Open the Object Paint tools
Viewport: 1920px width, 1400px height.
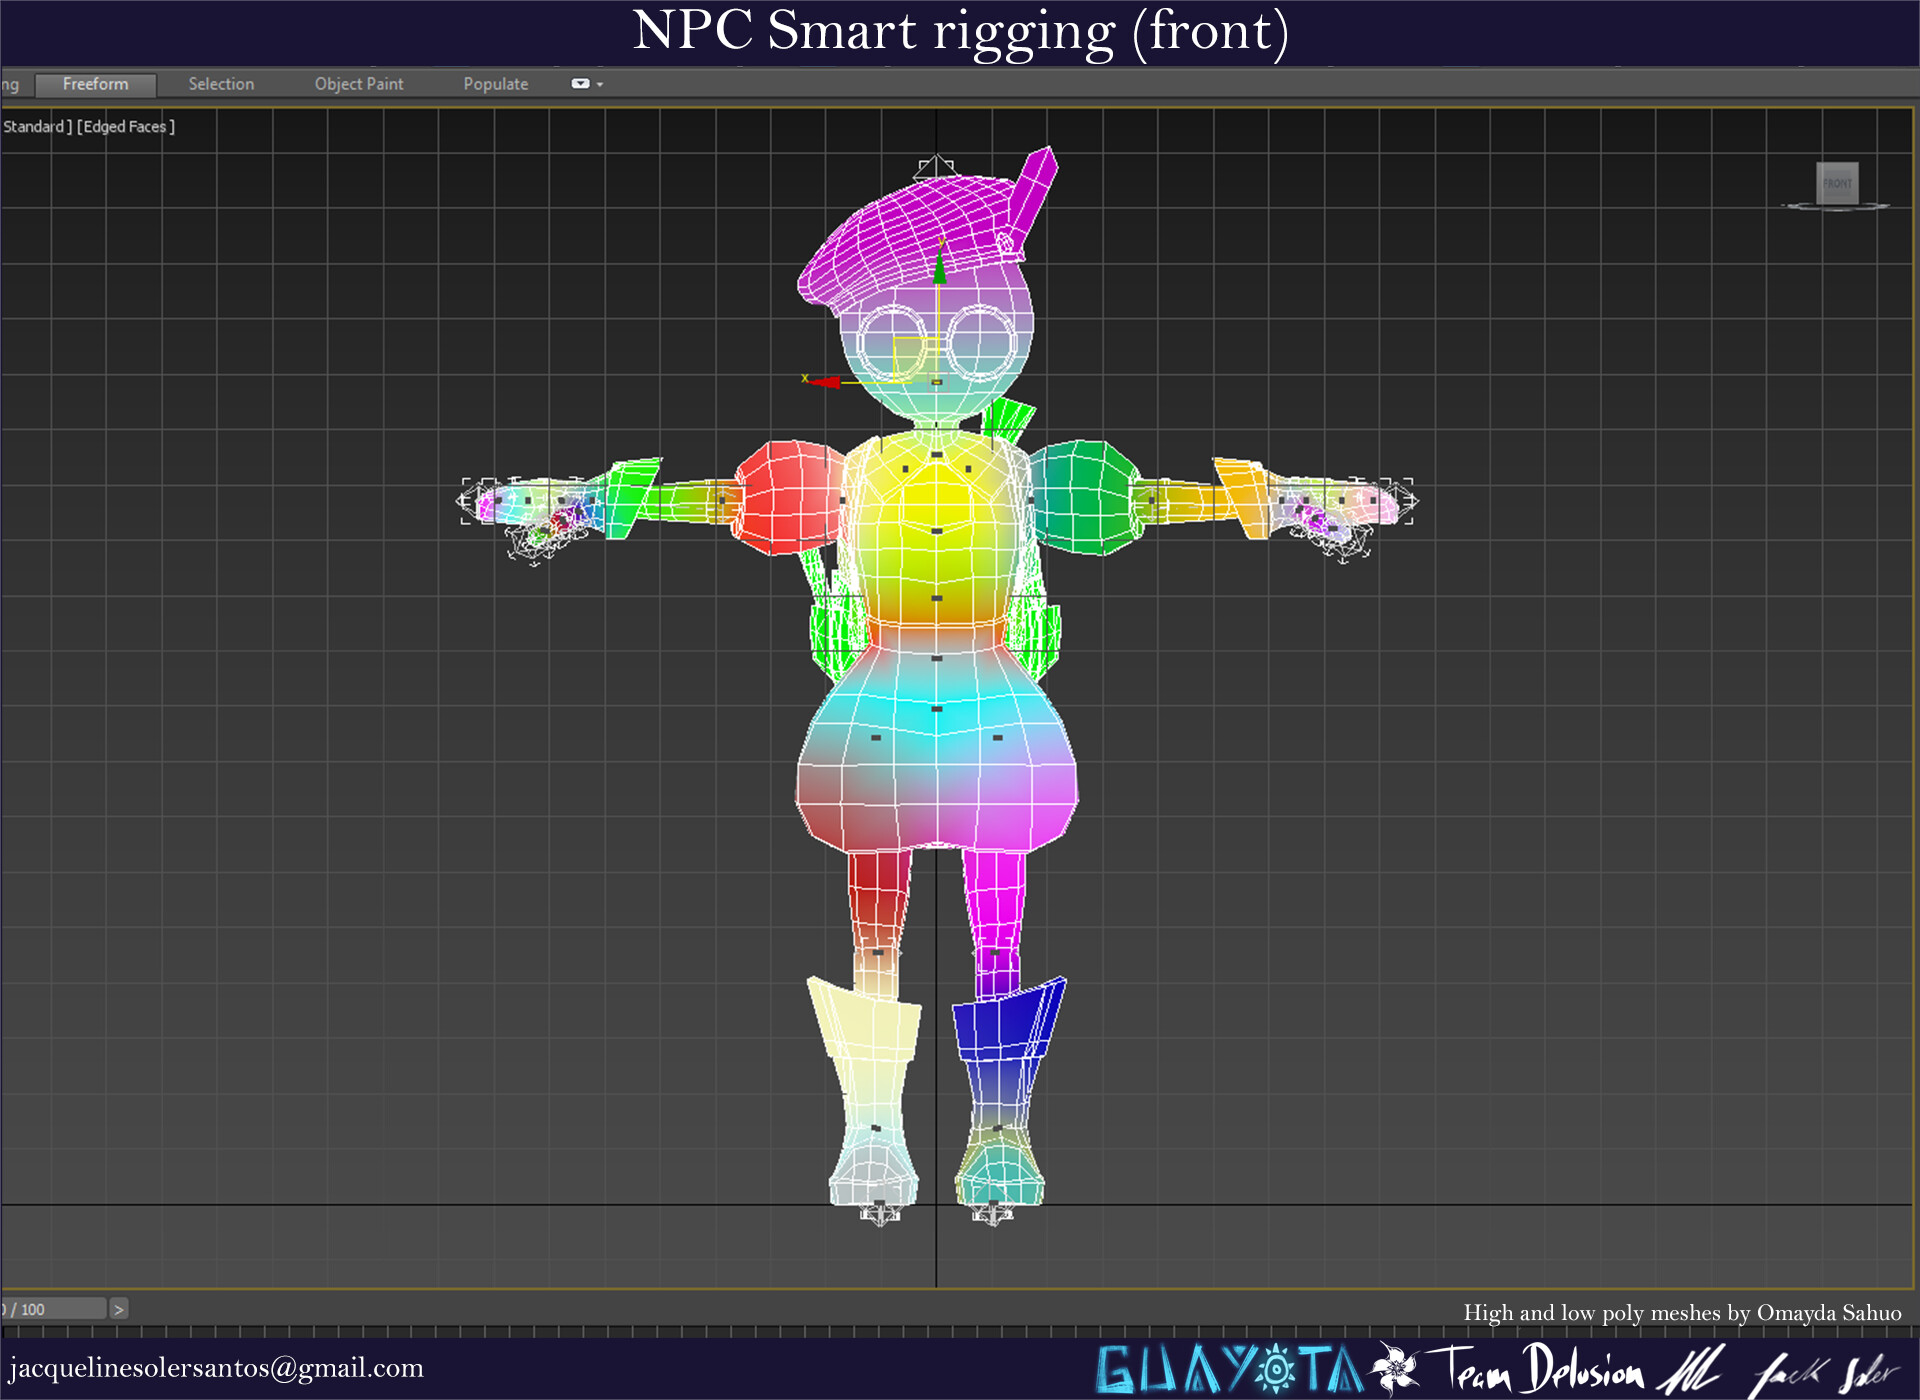(x=358, y=84)
